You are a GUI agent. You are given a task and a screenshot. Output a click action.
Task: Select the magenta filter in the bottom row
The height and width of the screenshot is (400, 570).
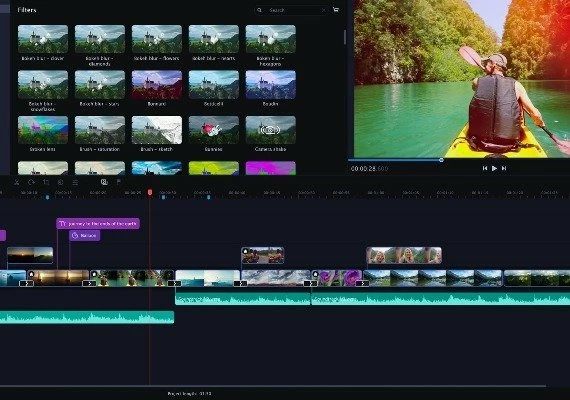tap(270, 168)
